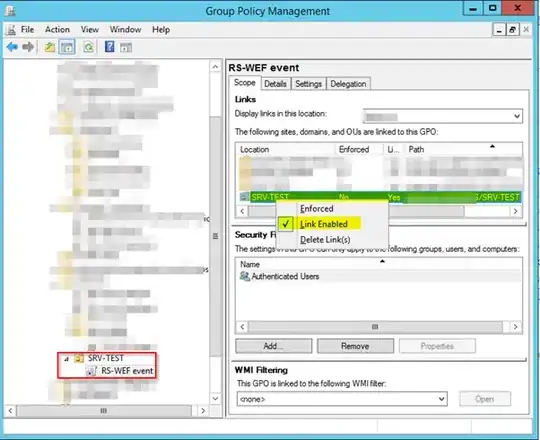The width and height of the screenshot is (540, 440).
Task: Click the console icon beside File menu
Action: pyautogui.click(x=11, y=30)
